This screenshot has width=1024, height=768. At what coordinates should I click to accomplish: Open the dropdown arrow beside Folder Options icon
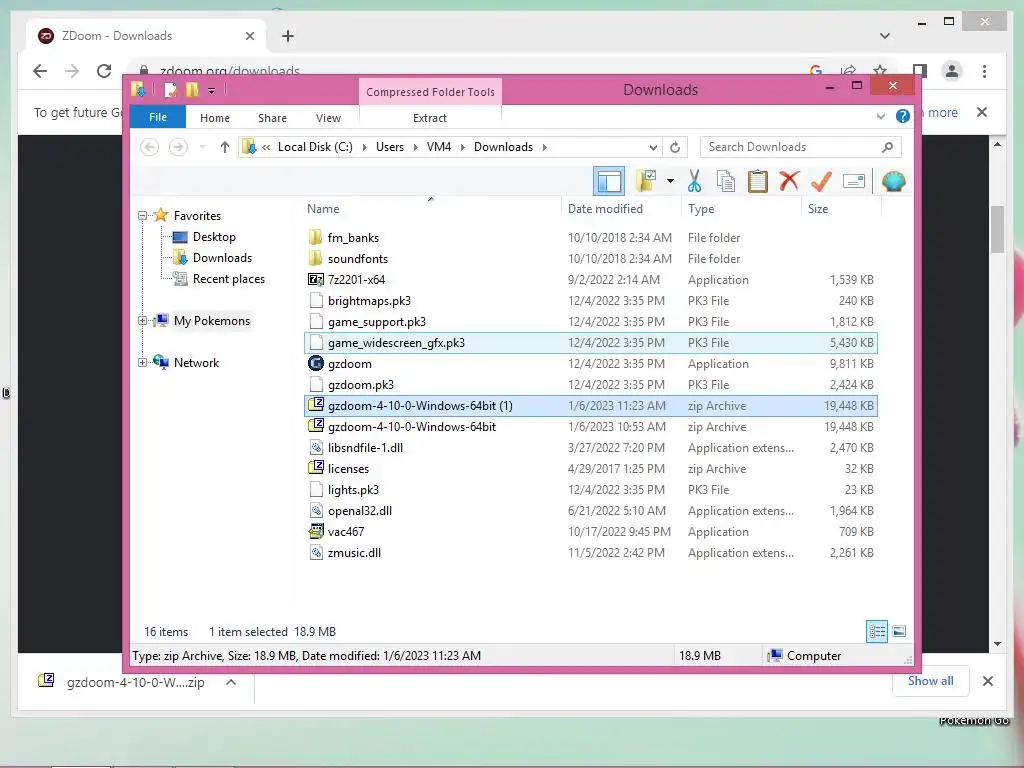coord(670,181)
